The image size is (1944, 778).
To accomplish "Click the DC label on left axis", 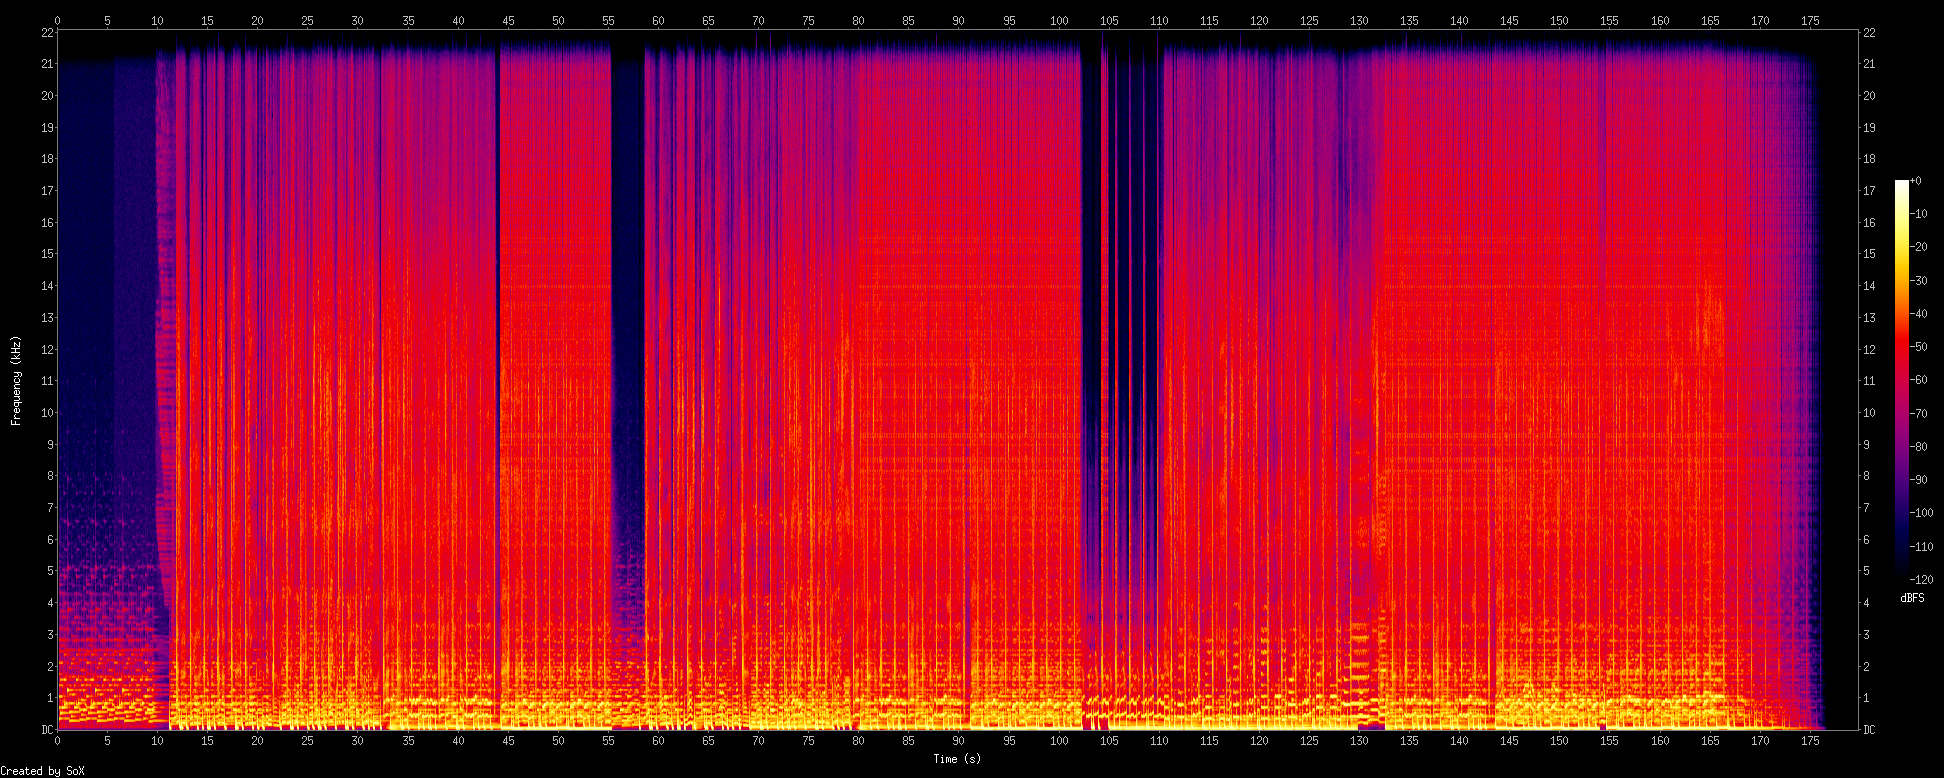I will coord(47,730).
